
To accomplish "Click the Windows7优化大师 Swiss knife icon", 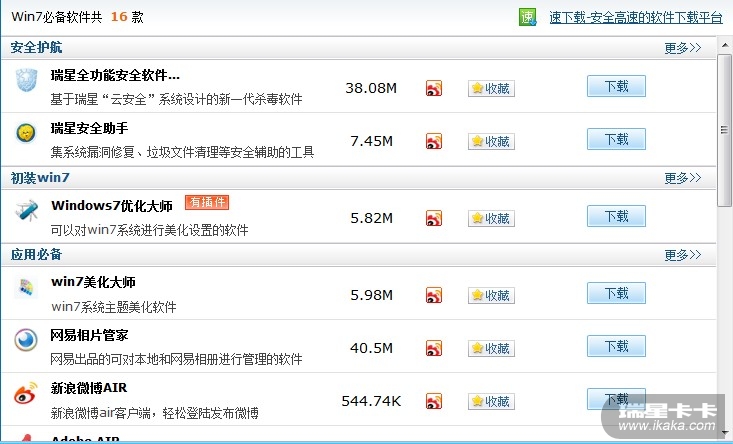I will [26, 210].
